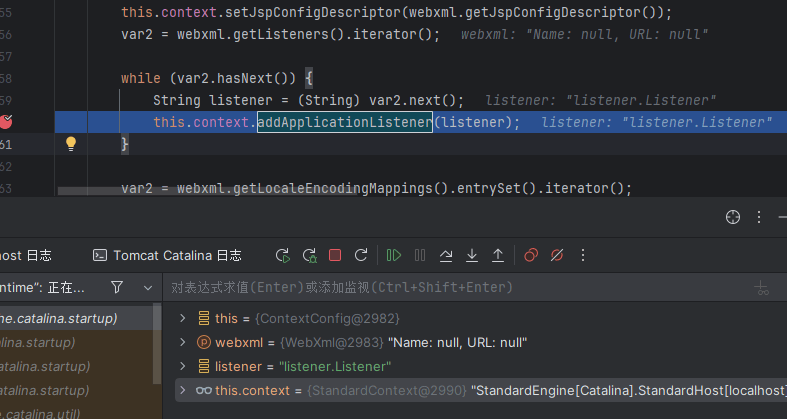Open View Breakpoints dialog
This screenshot has height=419, width=787.
point(532,256)
